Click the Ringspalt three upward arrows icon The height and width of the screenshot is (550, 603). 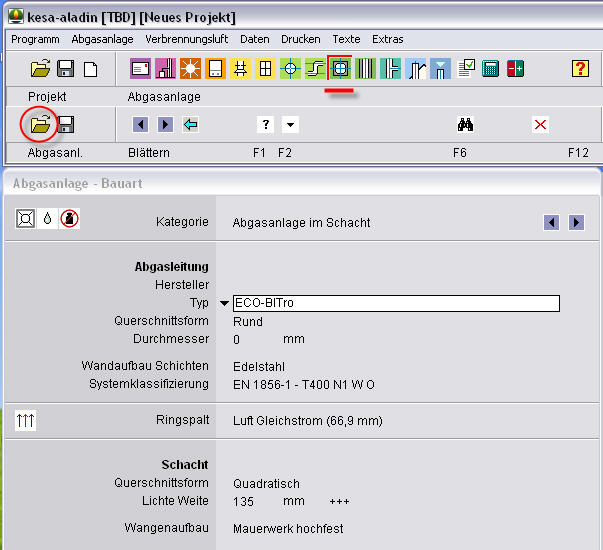tap(26, 421)
